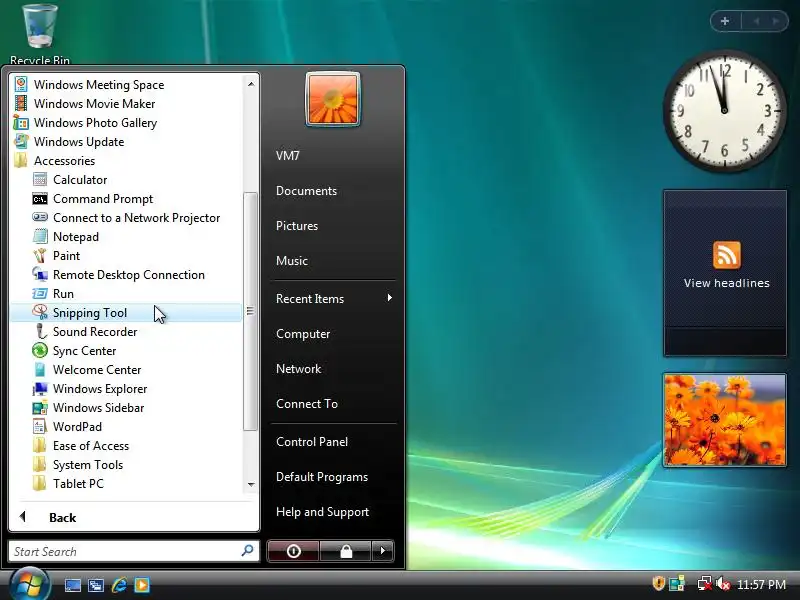Open Connect To in the Start menu
This screenshot has height=600, width=800.
click(x=307, y=404)
